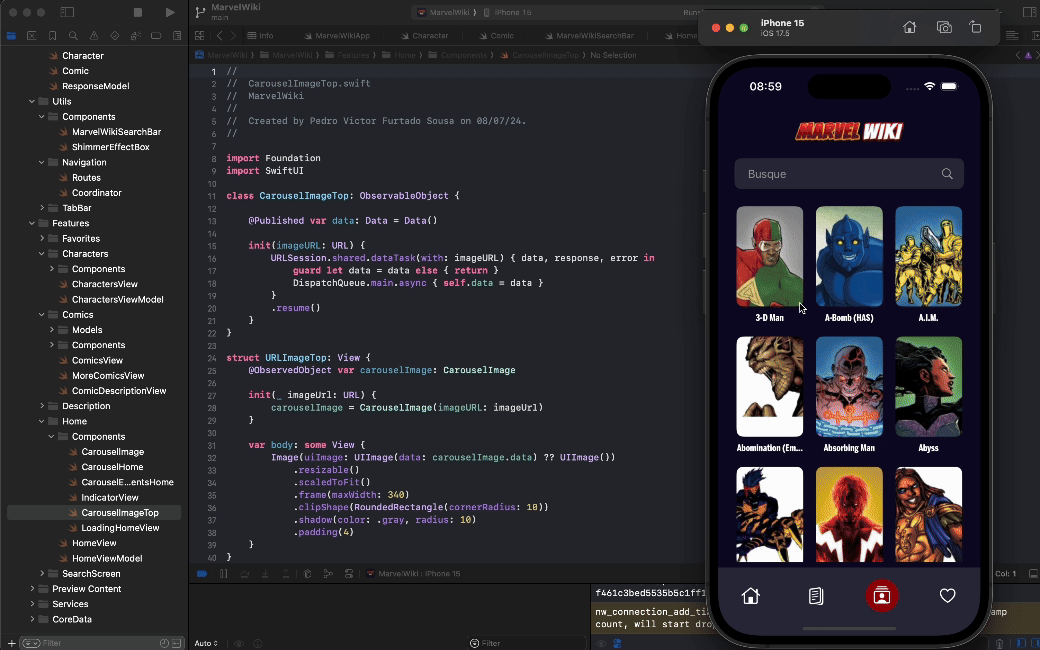Image resolution: width=1040 pixels, height=650 pixels.
Task: Expand the Description folder
Action: point(42,406)
